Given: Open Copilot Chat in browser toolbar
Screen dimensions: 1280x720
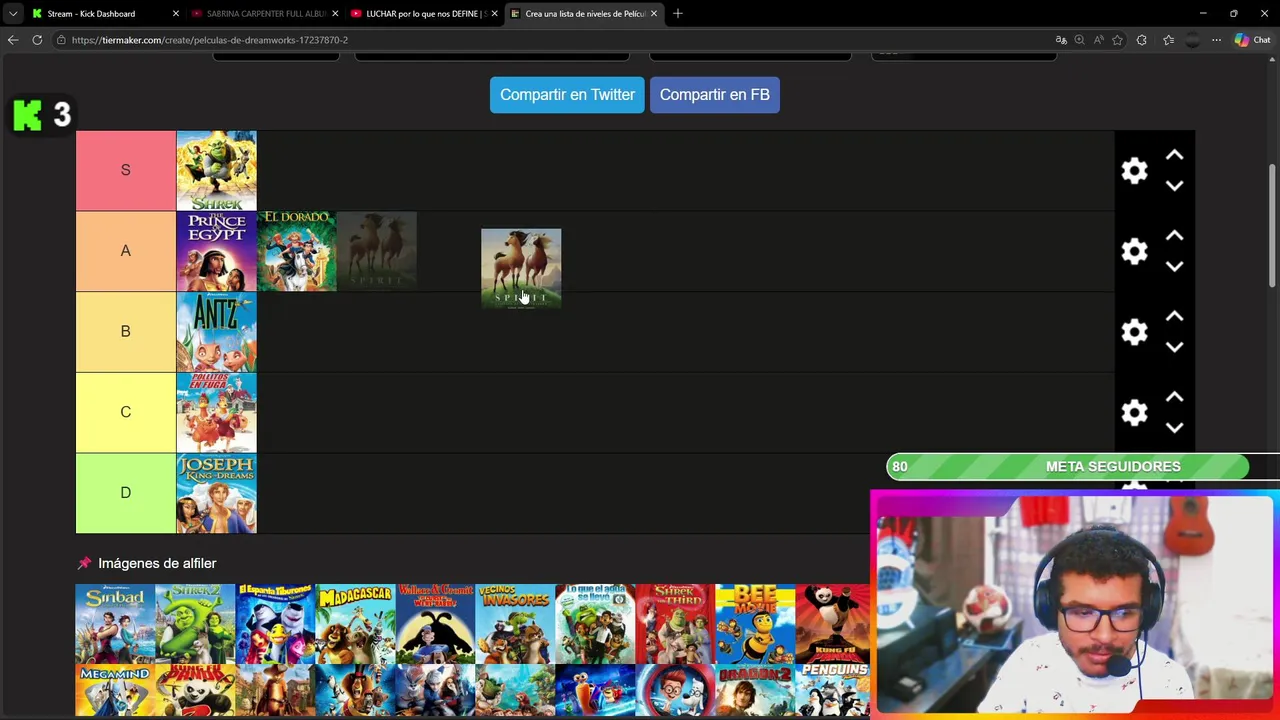Looking at the screenshot, I should [1253, 40].
